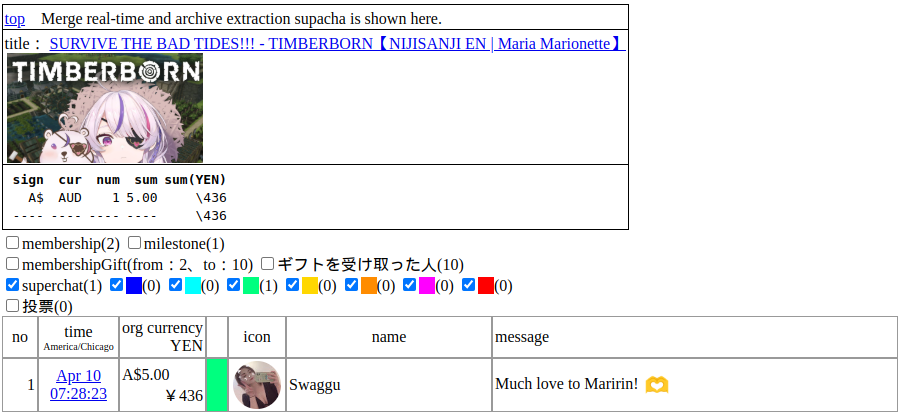This screenshot has width=901, height=417.
Task: Click the blue color swatch
Action: click(134, 285)
